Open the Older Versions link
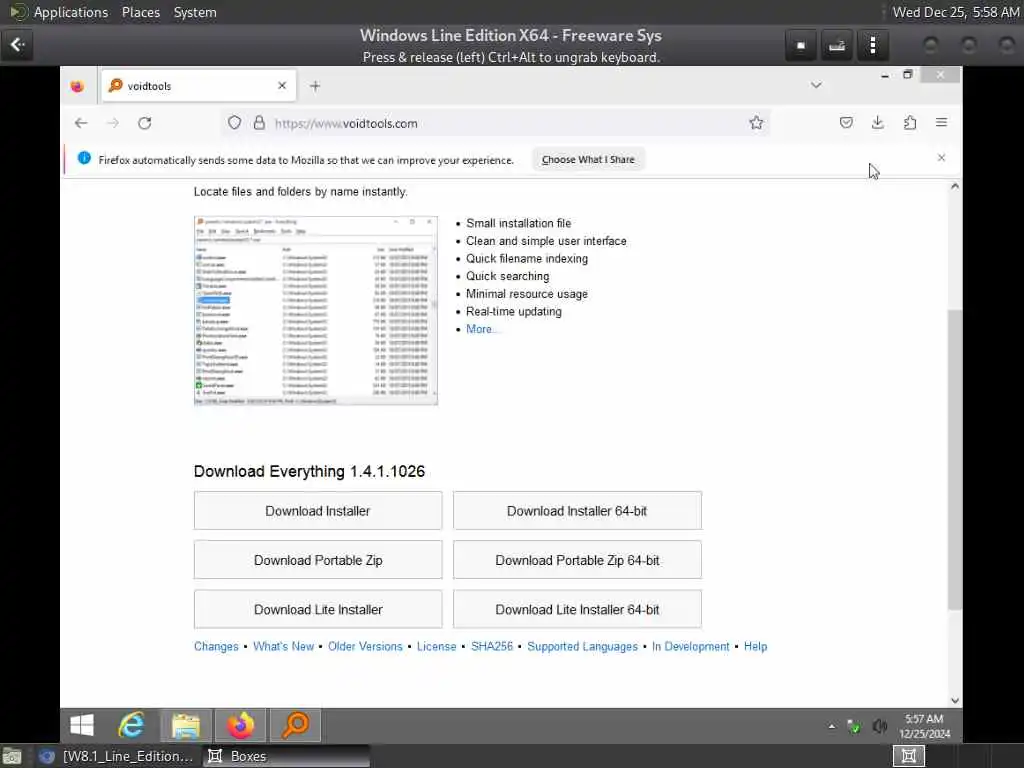Viewport: 1024px width, 768px height. point(365,646)
